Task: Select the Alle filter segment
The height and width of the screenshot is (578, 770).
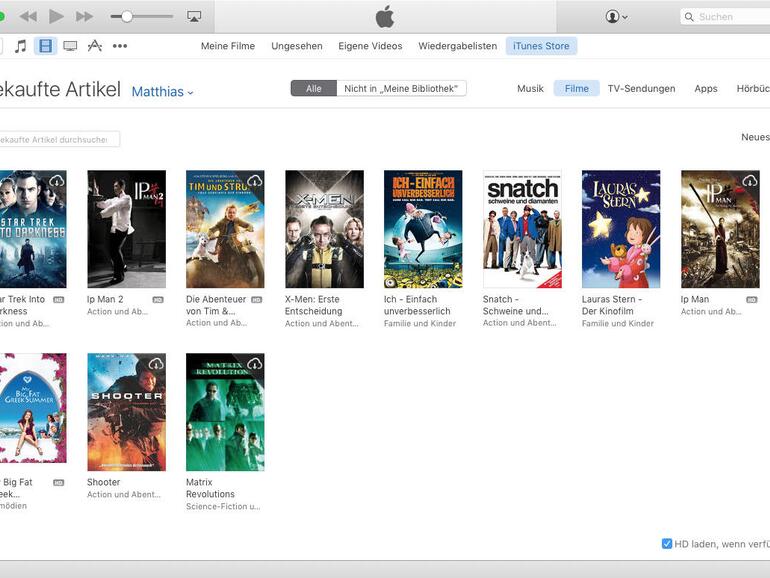Action: (314, 88)
